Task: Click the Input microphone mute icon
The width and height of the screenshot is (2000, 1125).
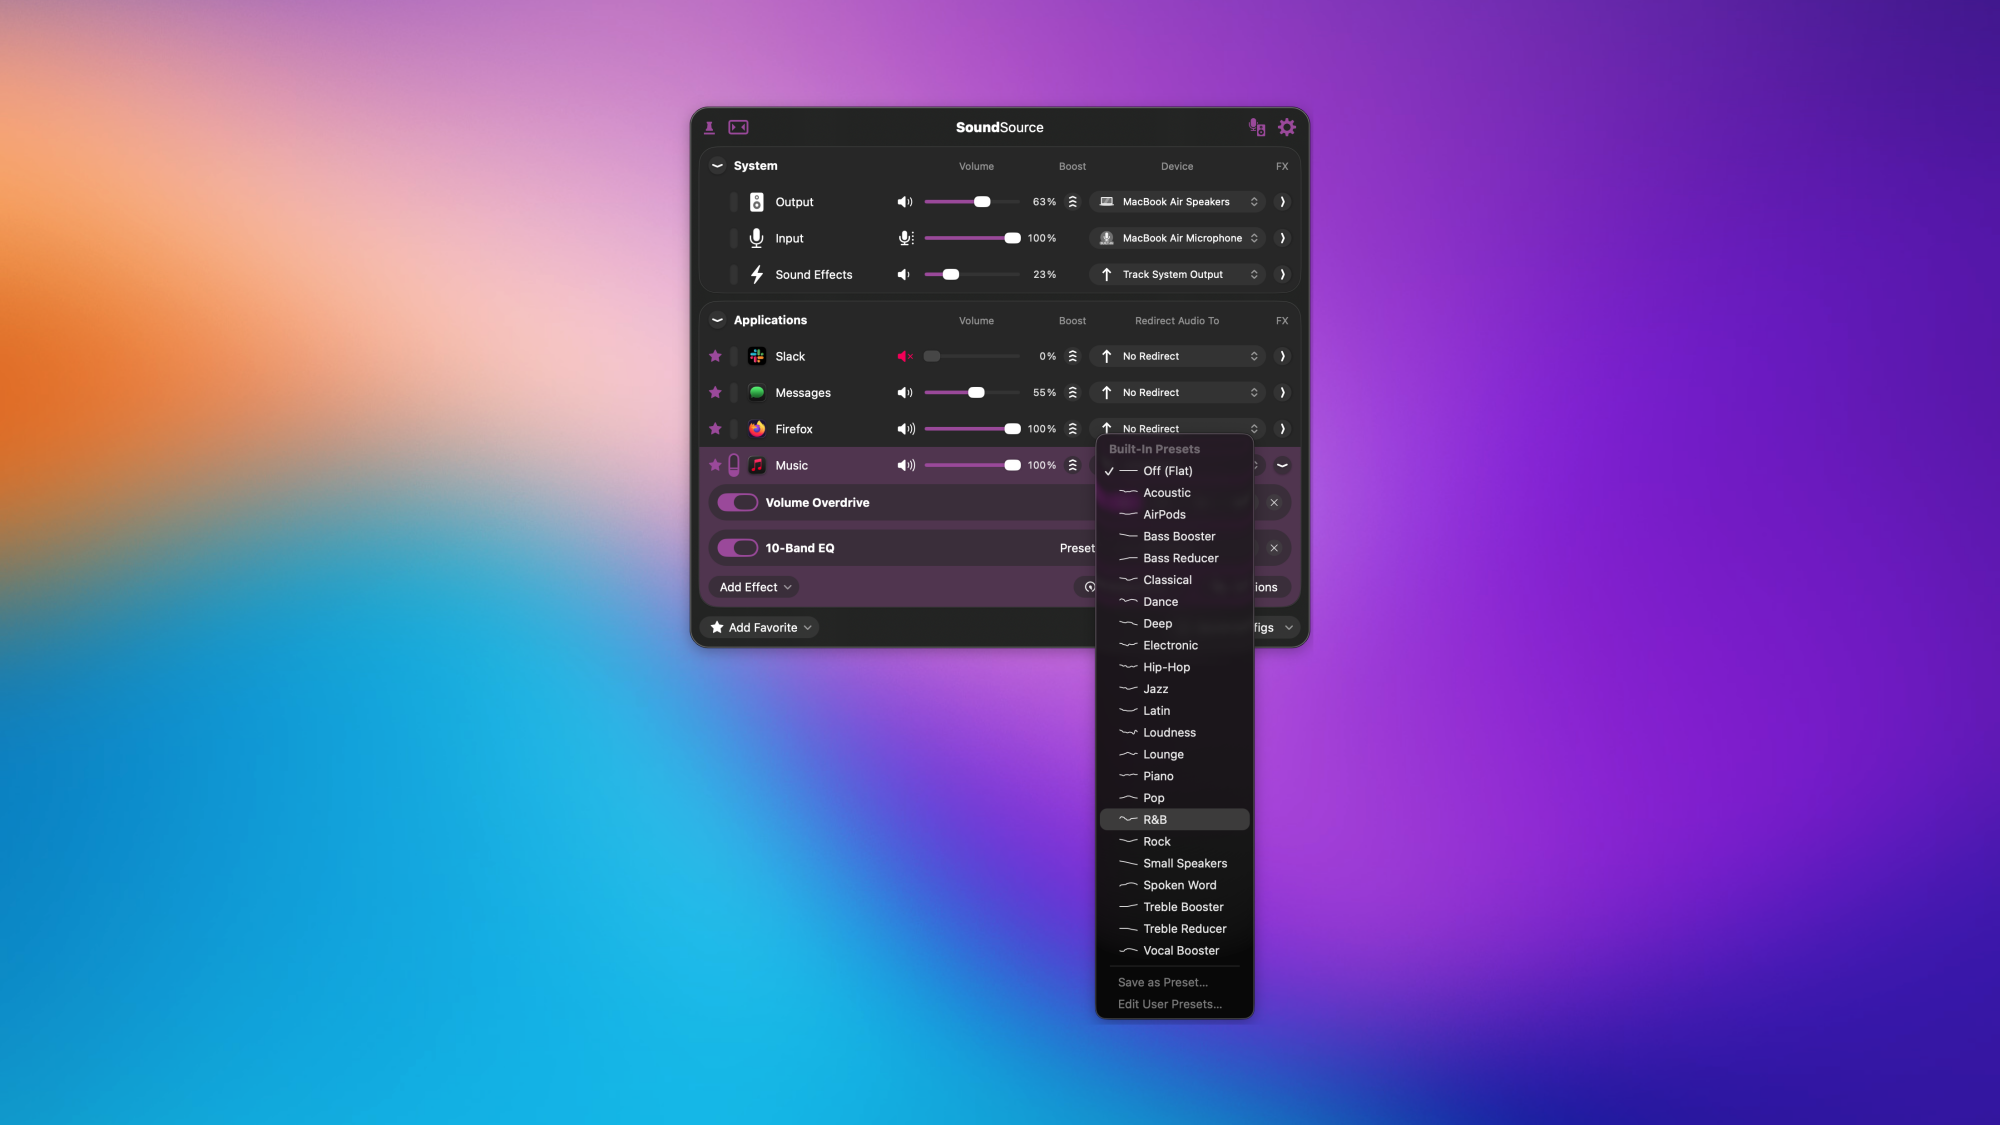Action: pos(905,238)
